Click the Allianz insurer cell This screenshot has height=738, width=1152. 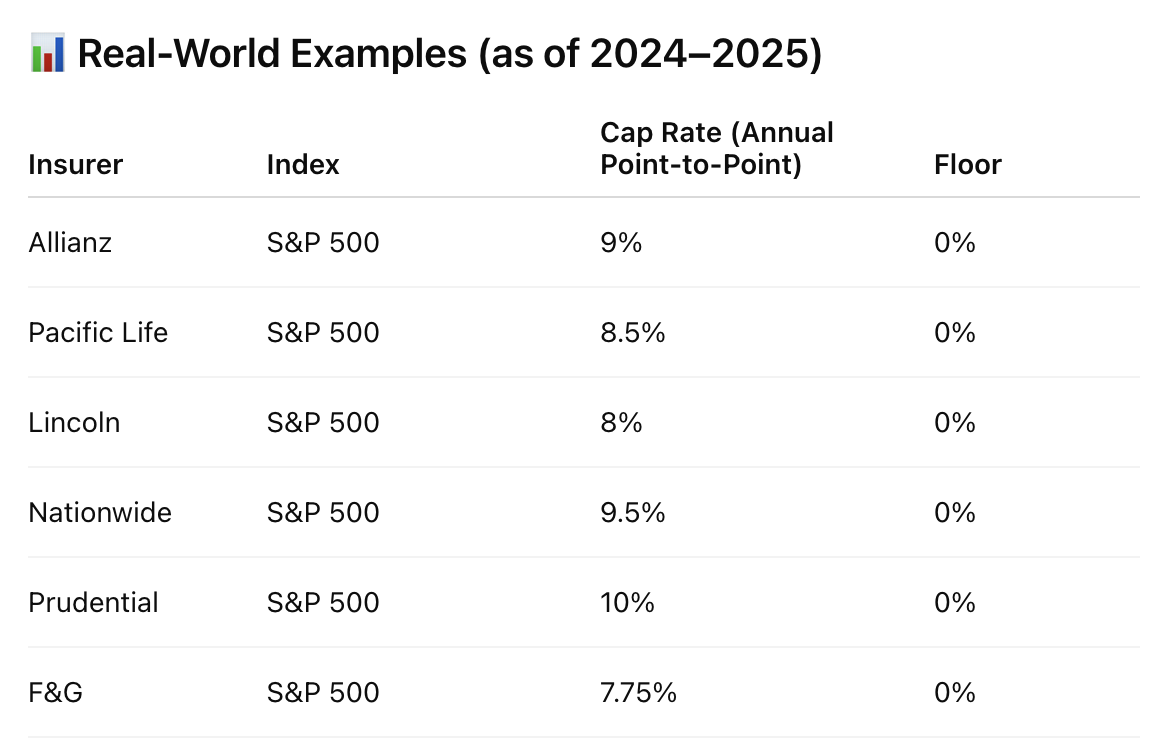[x=70, y=242]
